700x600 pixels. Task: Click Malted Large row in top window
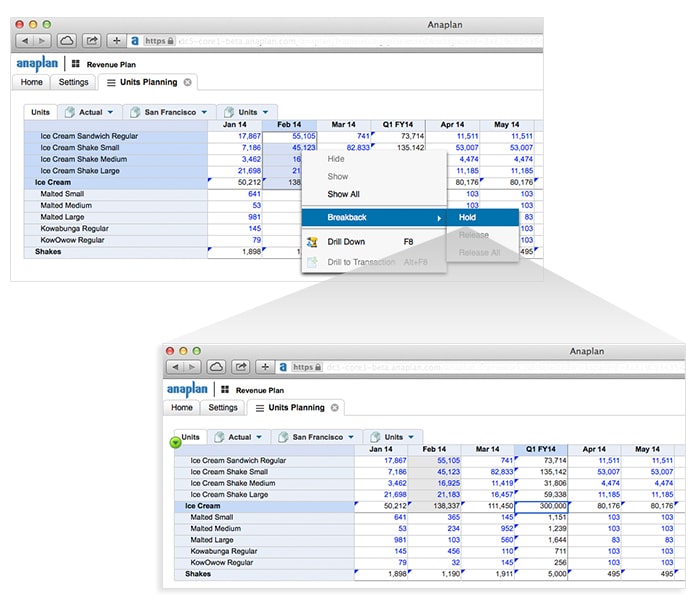(116, 217)
